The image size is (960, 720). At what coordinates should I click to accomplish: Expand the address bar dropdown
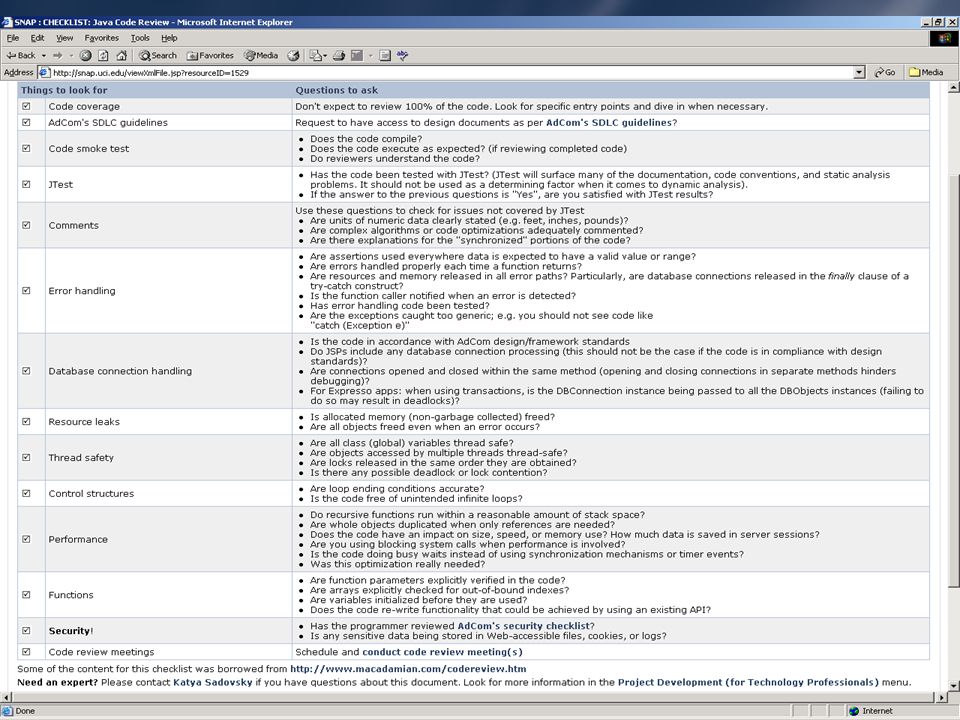point(859,72)
